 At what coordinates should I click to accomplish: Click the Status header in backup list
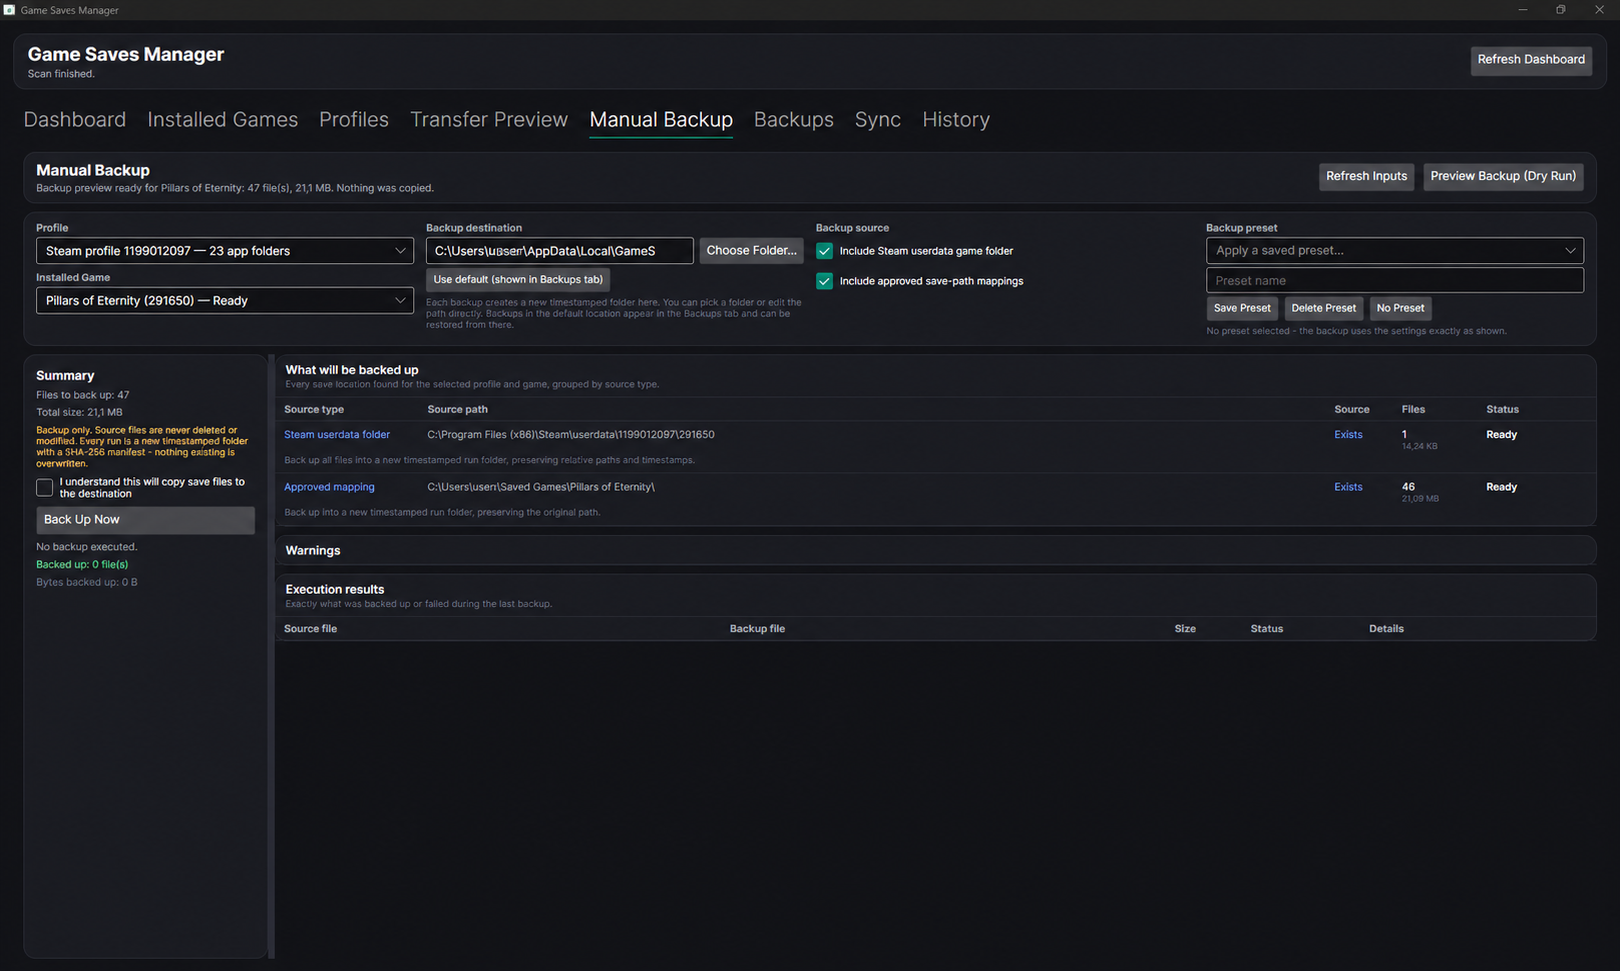(x=1502, y=410)
